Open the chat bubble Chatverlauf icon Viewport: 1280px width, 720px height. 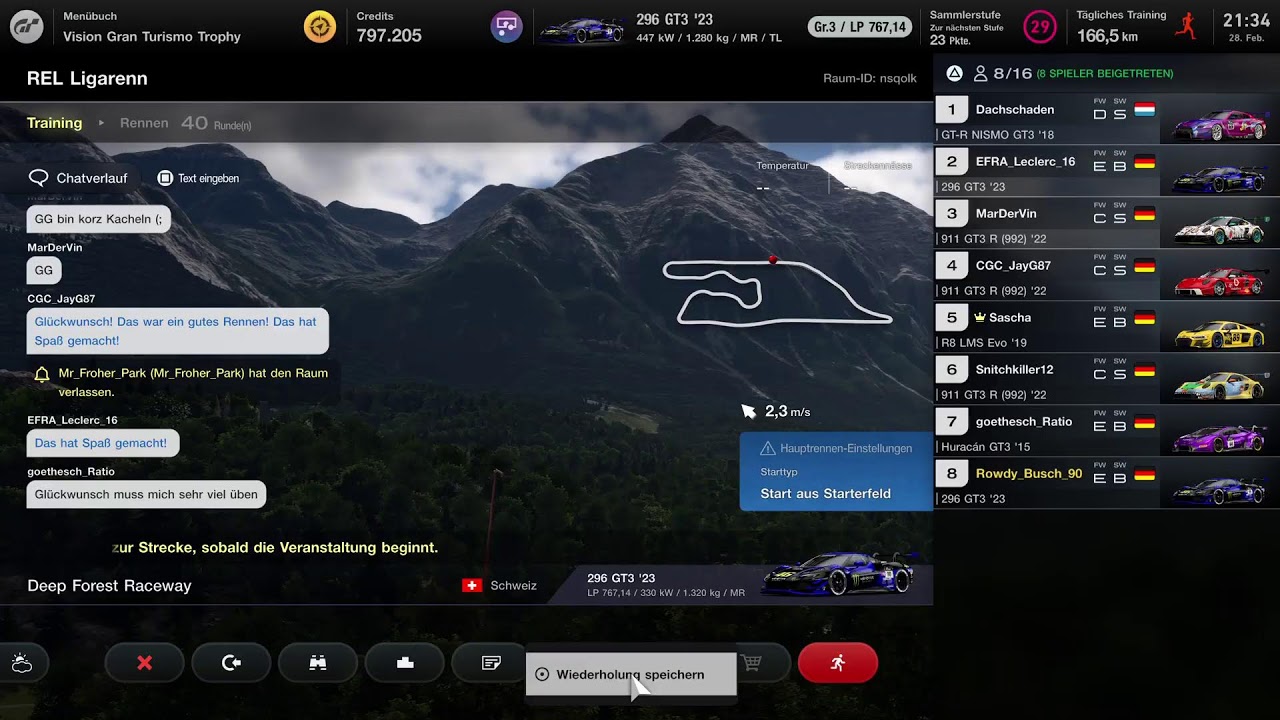point(39,178)
